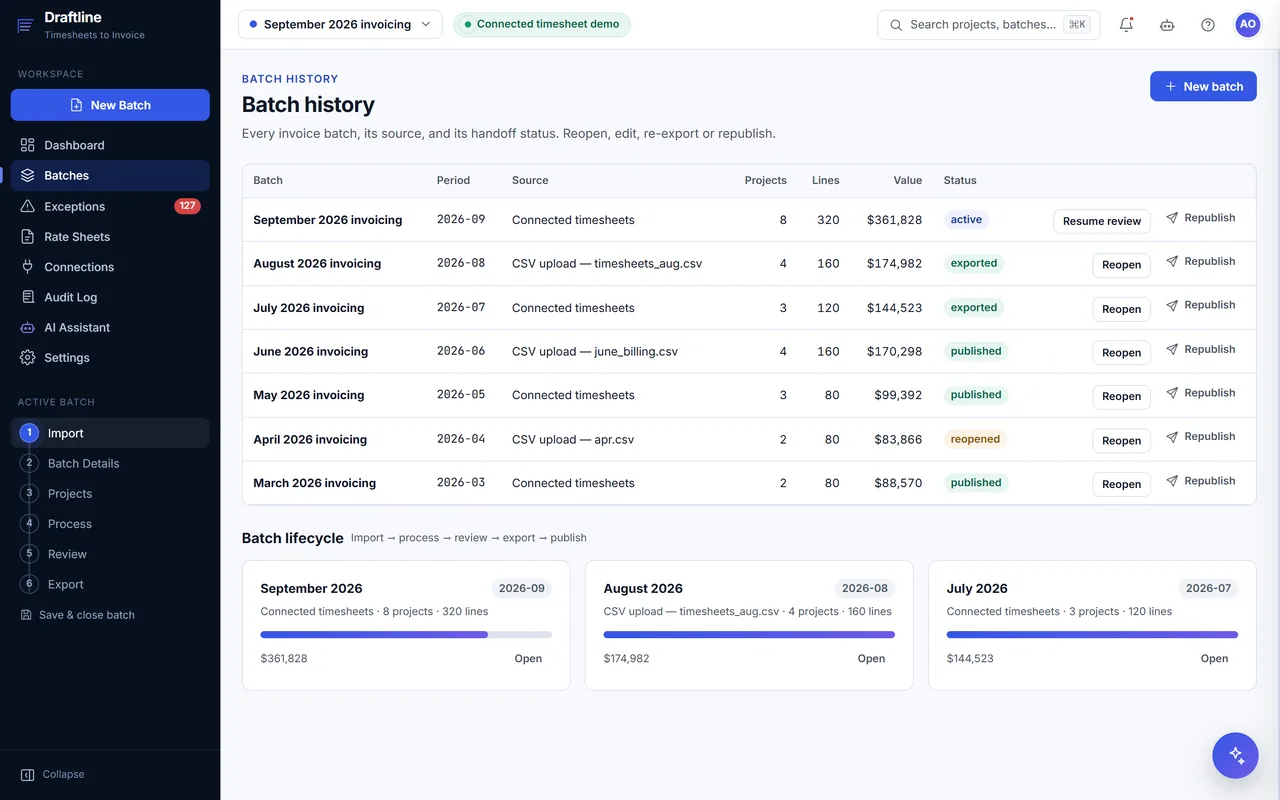Click the Save & close batch icon
The width and height of the screenshot is (1280, 800).
pos(26,615)
